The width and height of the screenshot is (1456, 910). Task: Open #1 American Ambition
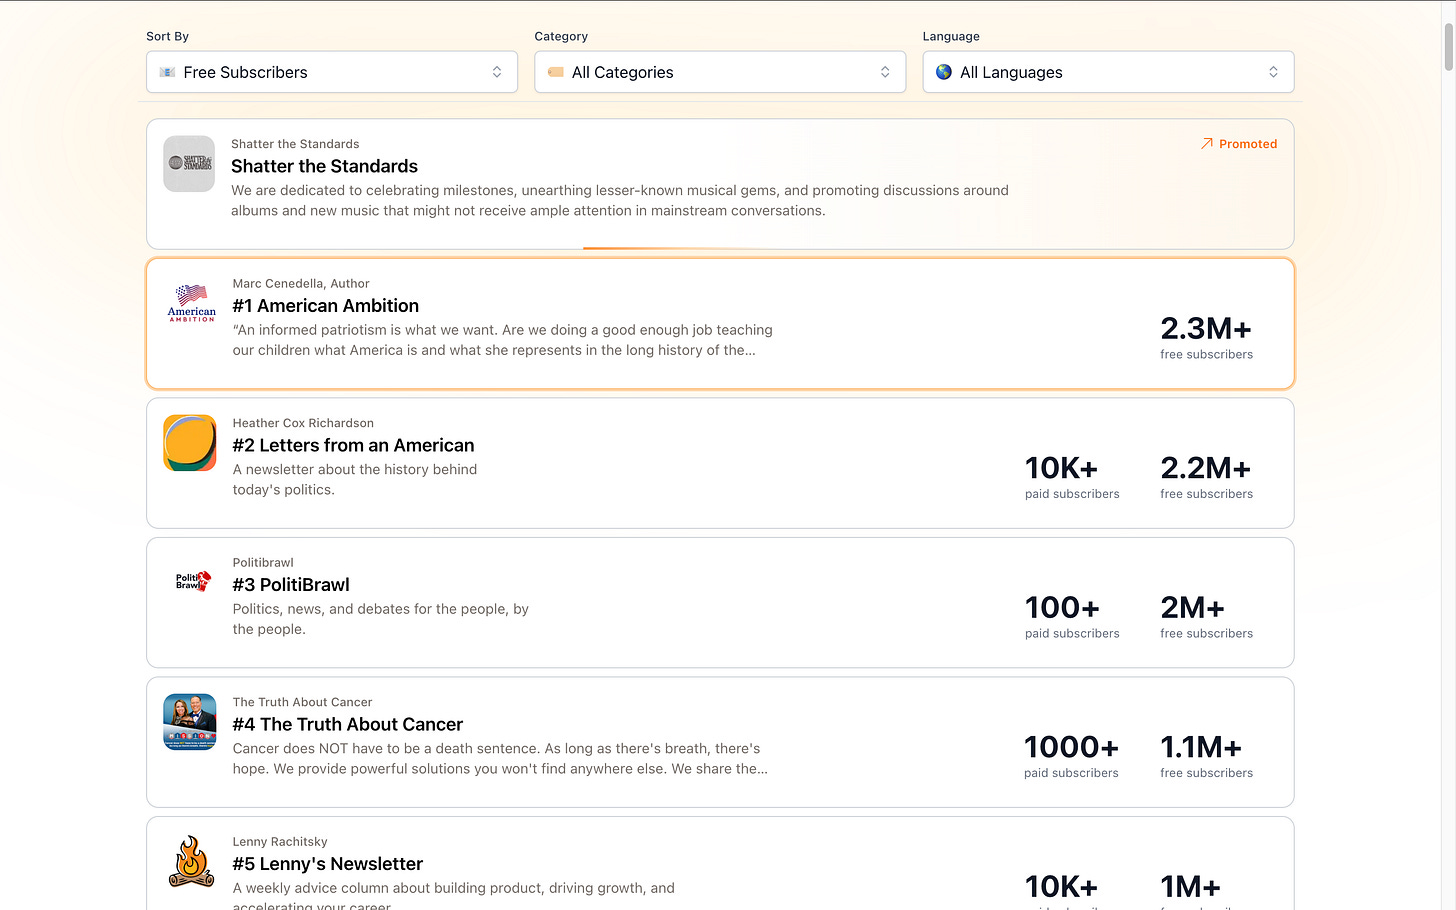[326, 306]
